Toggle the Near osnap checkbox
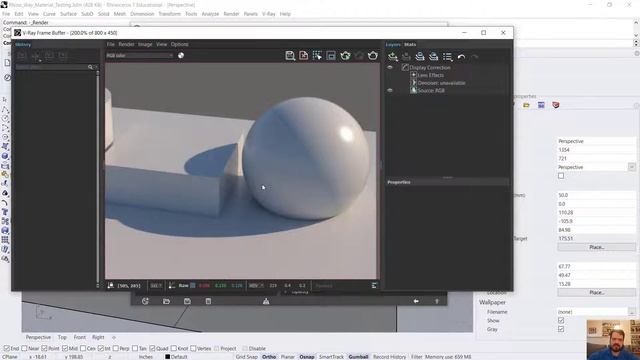The height and width of the screenshot is (360, 640). [24, 348]
